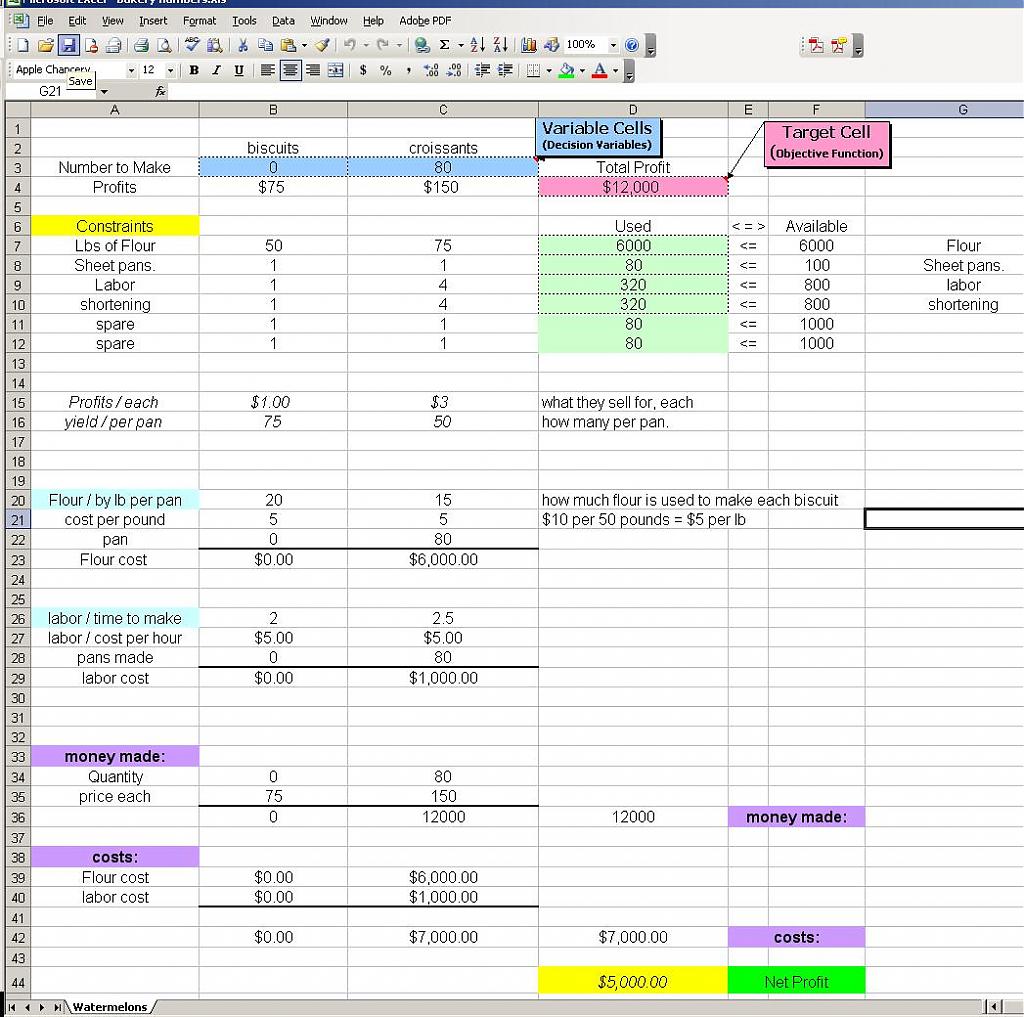Image resolution: width=1024 pixels, height=1017 pixels.
Task: Toggle Underline formatting
Action: (238, 70)
